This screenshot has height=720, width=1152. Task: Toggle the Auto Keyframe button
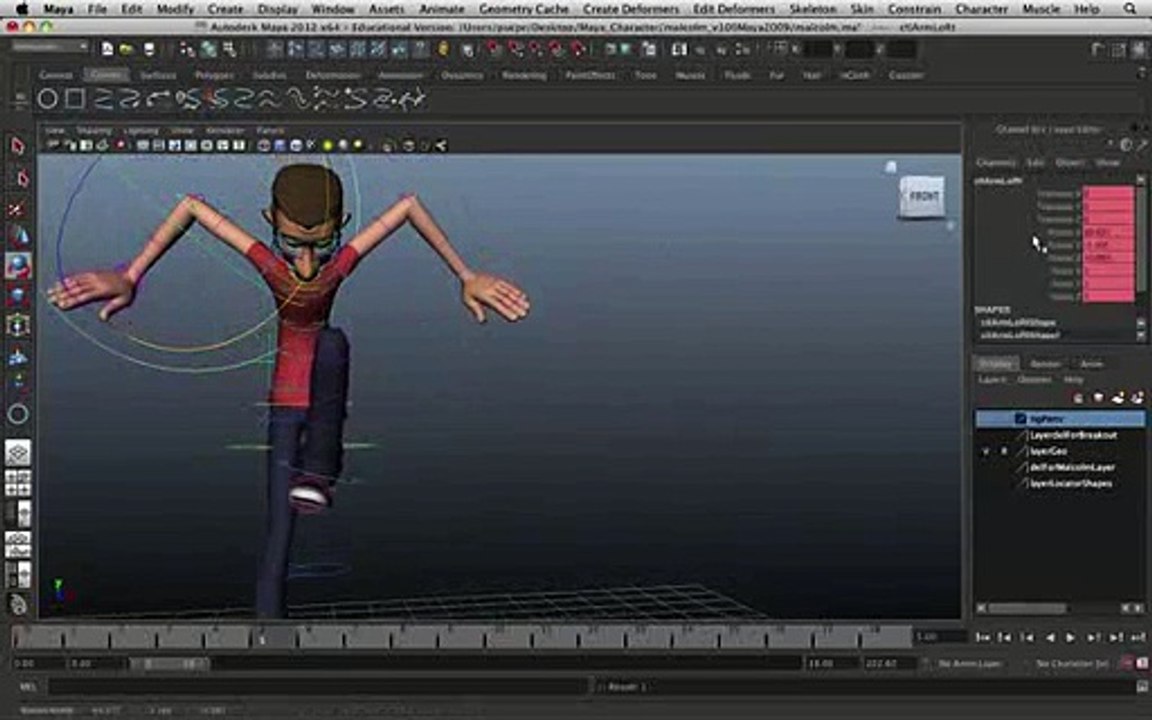(x=1127, y=663)
